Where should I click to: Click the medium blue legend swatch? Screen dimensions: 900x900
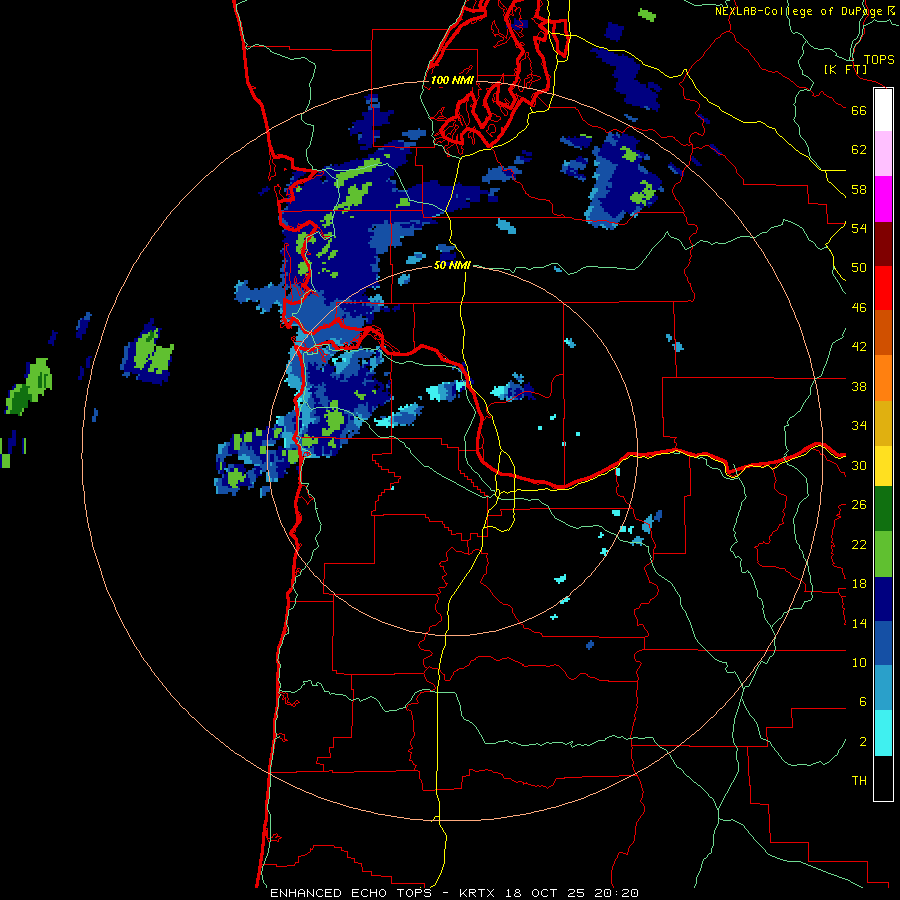click(883, 644)
